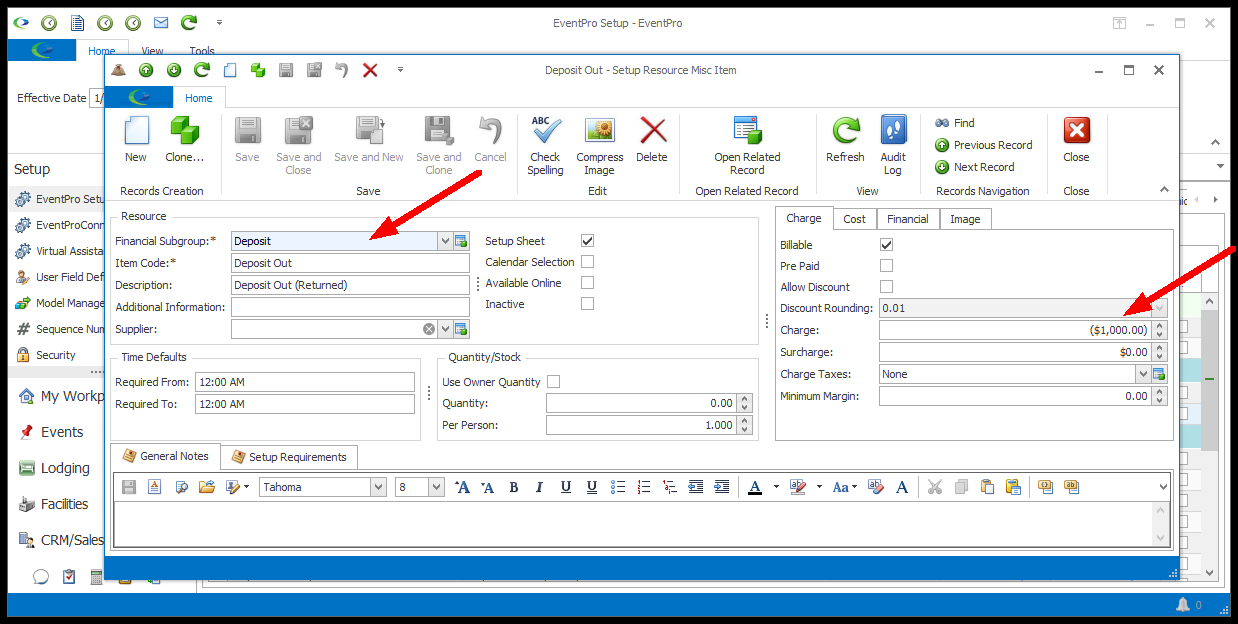Image resolution: width=1238 pixels, height=624 pixels.
Task: Close the record using the red Close ribbon button
Action: (x=1076, y=139)
